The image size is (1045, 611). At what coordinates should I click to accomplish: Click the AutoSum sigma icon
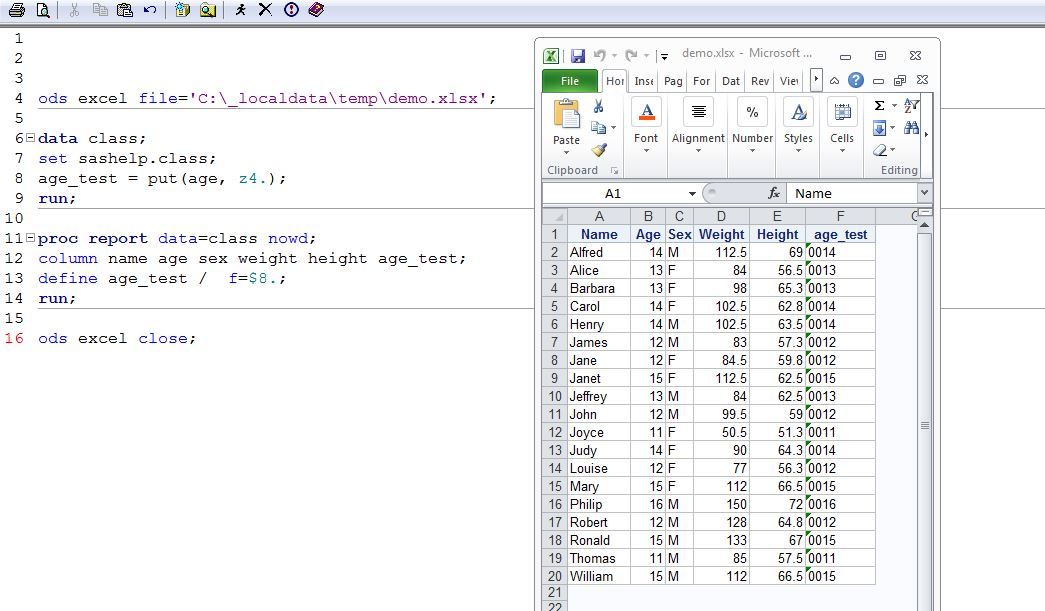880,106
